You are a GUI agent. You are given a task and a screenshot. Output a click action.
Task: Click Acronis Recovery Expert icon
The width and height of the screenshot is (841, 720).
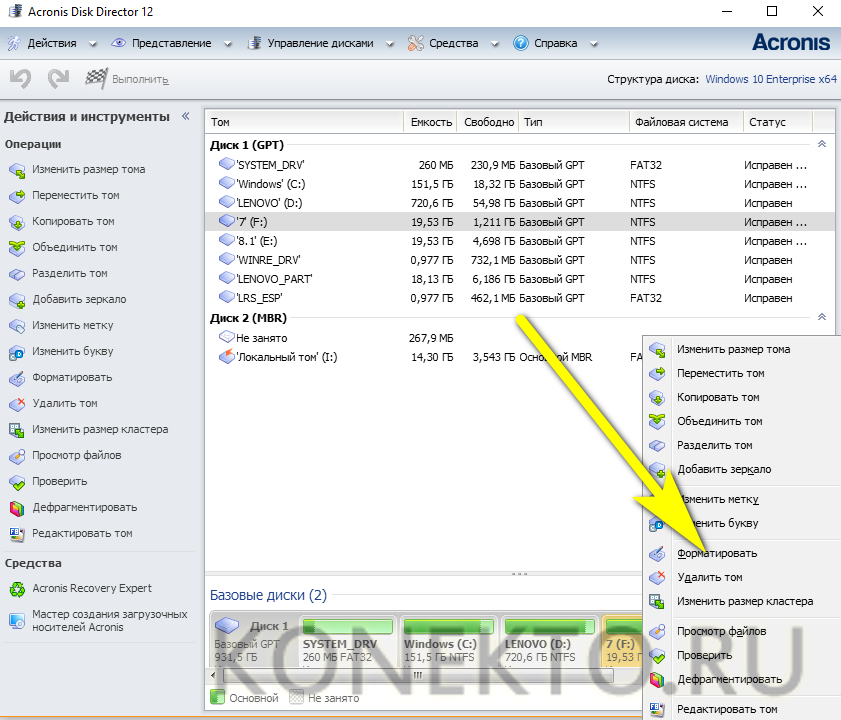[17, 589]
